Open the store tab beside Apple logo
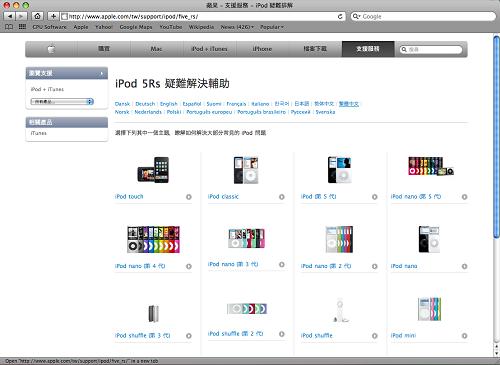The width and height of the screenshot is (500, 365). (x=104, y=49)
